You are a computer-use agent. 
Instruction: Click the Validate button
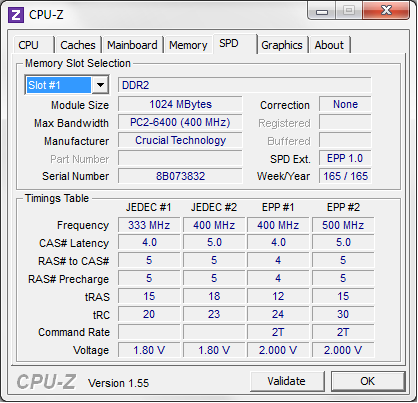287,381
